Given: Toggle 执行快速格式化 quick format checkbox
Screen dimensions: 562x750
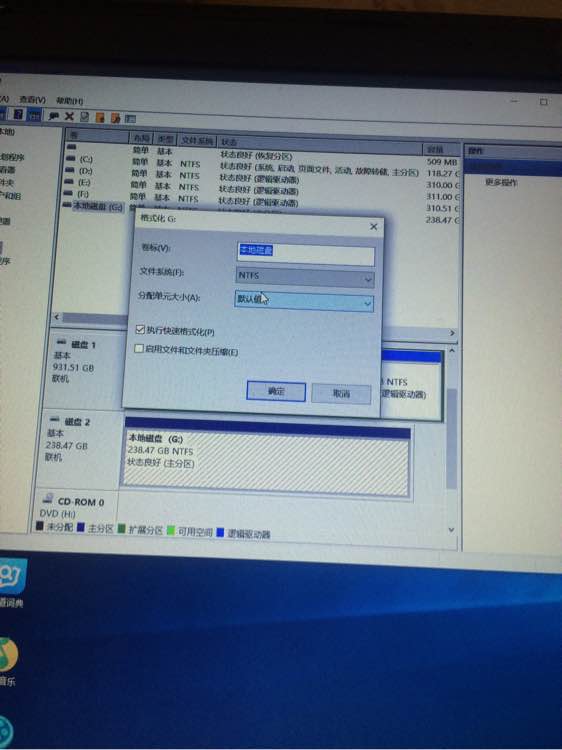Looking at the screenshot, I should pos(140,329).
